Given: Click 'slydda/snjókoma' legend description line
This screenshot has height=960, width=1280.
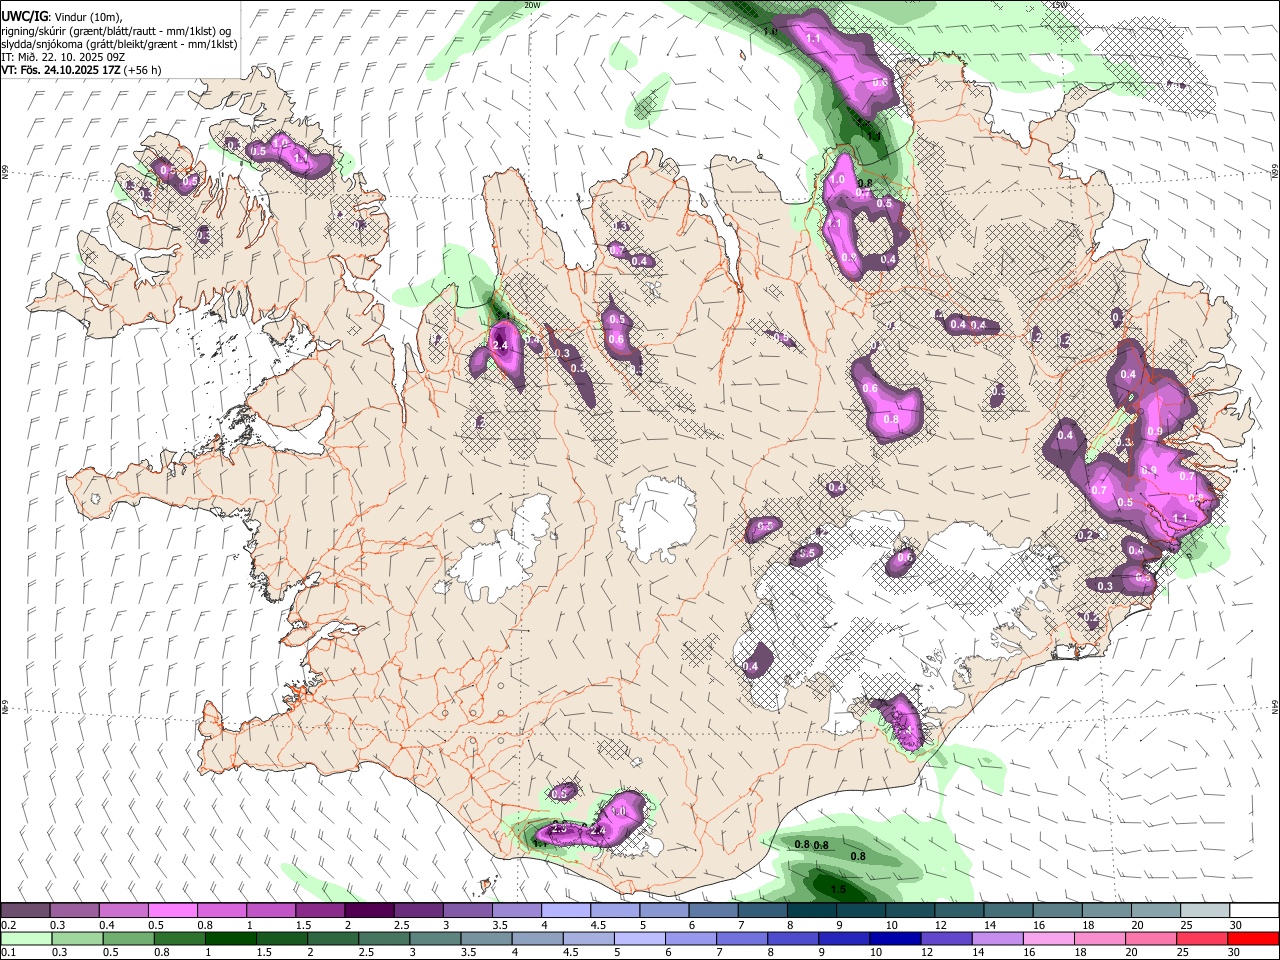Looking at the screenshot, I should (x=118, y=44).
